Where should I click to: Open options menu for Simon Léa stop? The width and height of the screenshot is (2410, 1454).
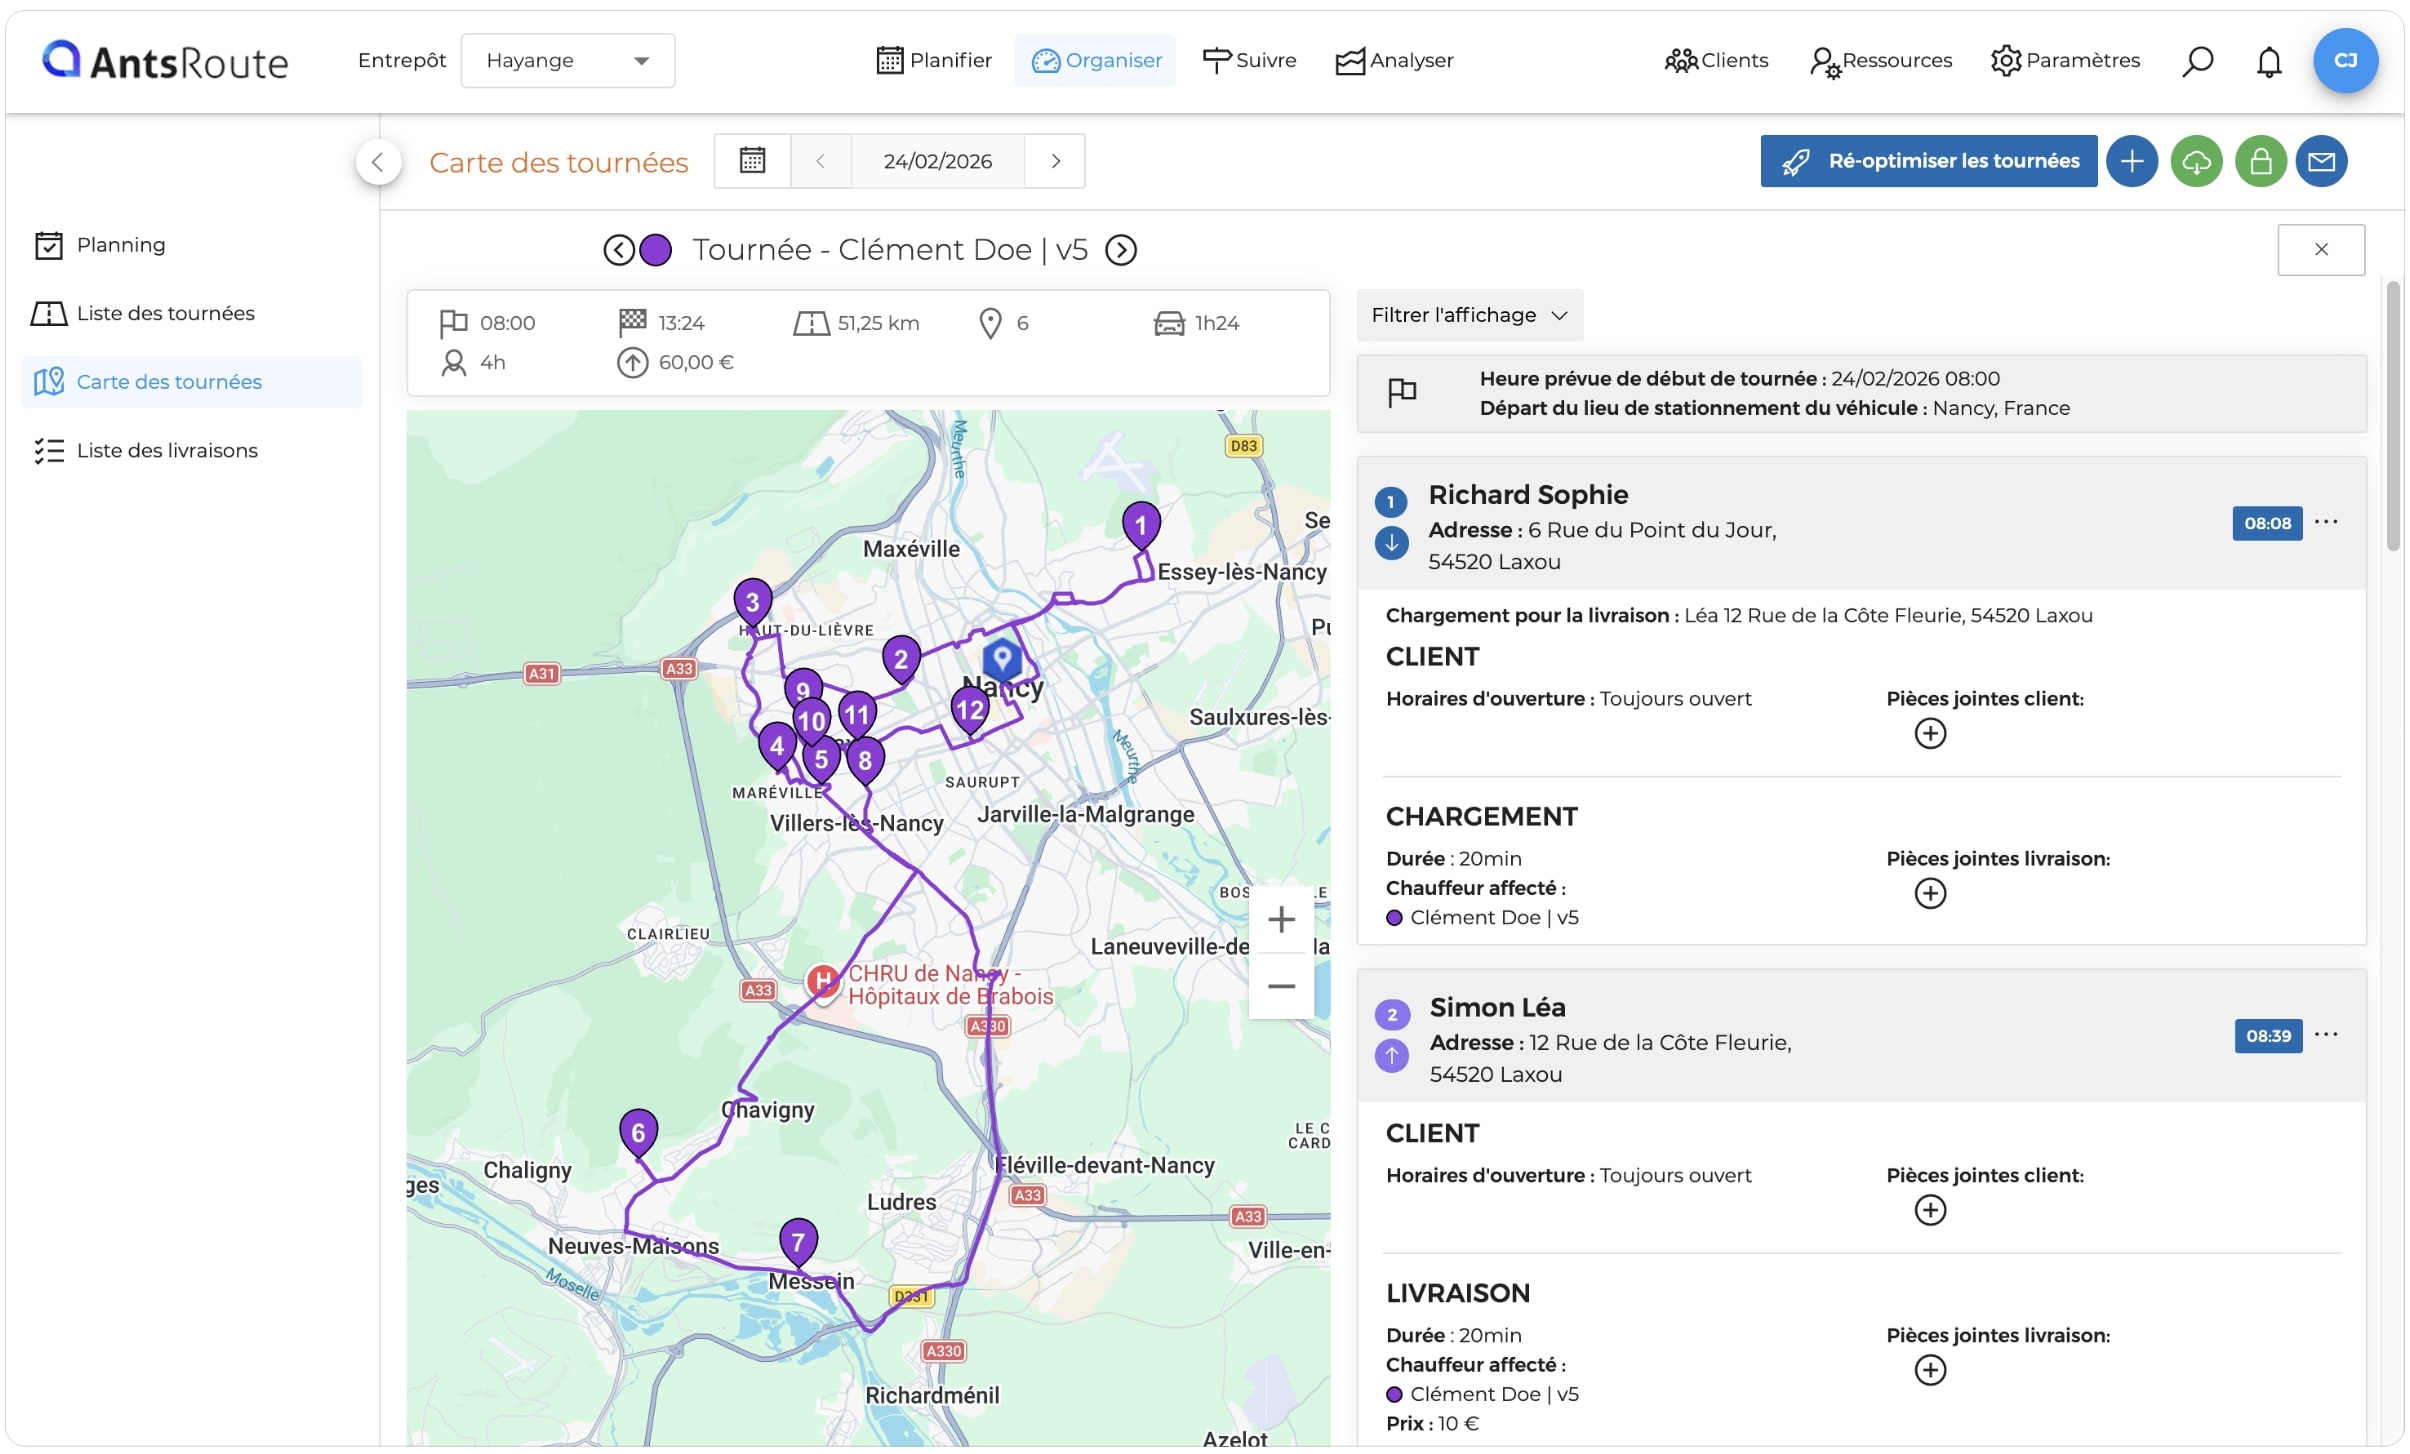pos(2326,1034)
